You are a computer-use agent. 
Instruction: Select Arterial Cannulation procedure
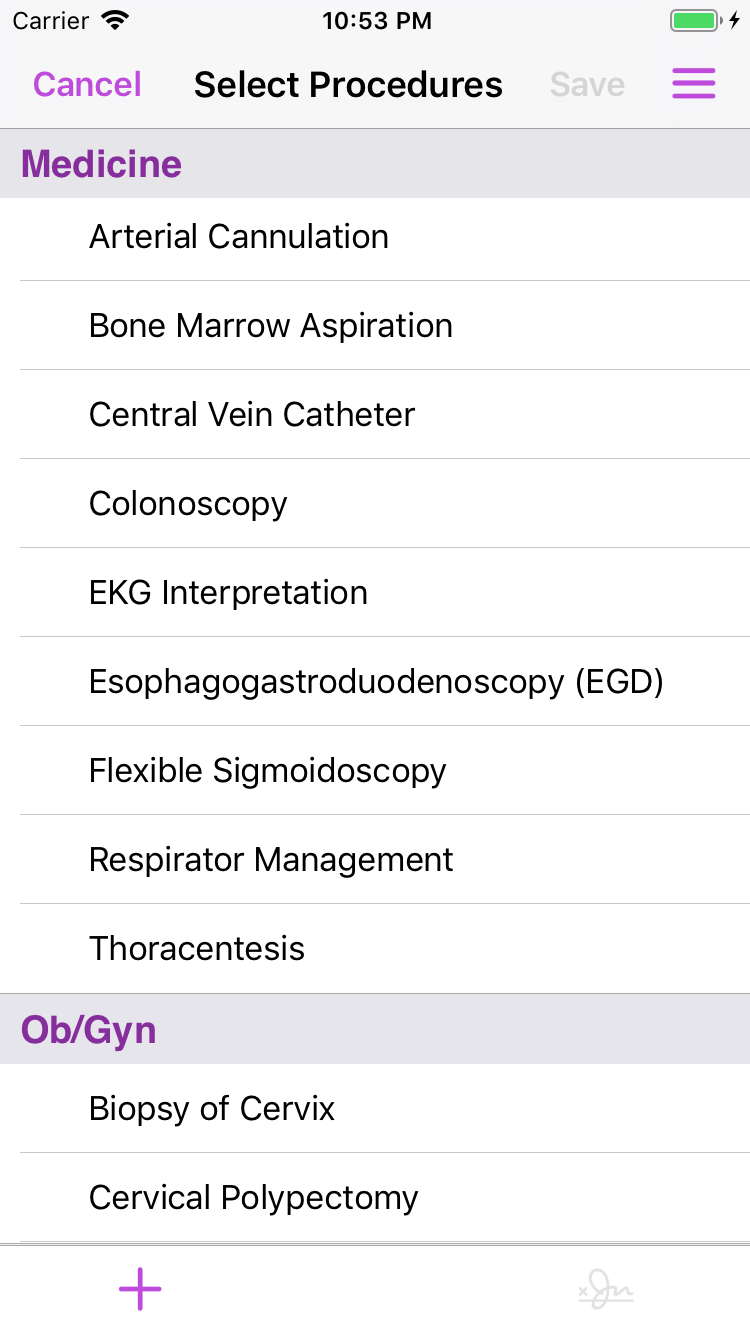pyautogui.click(x=239, y=237)
